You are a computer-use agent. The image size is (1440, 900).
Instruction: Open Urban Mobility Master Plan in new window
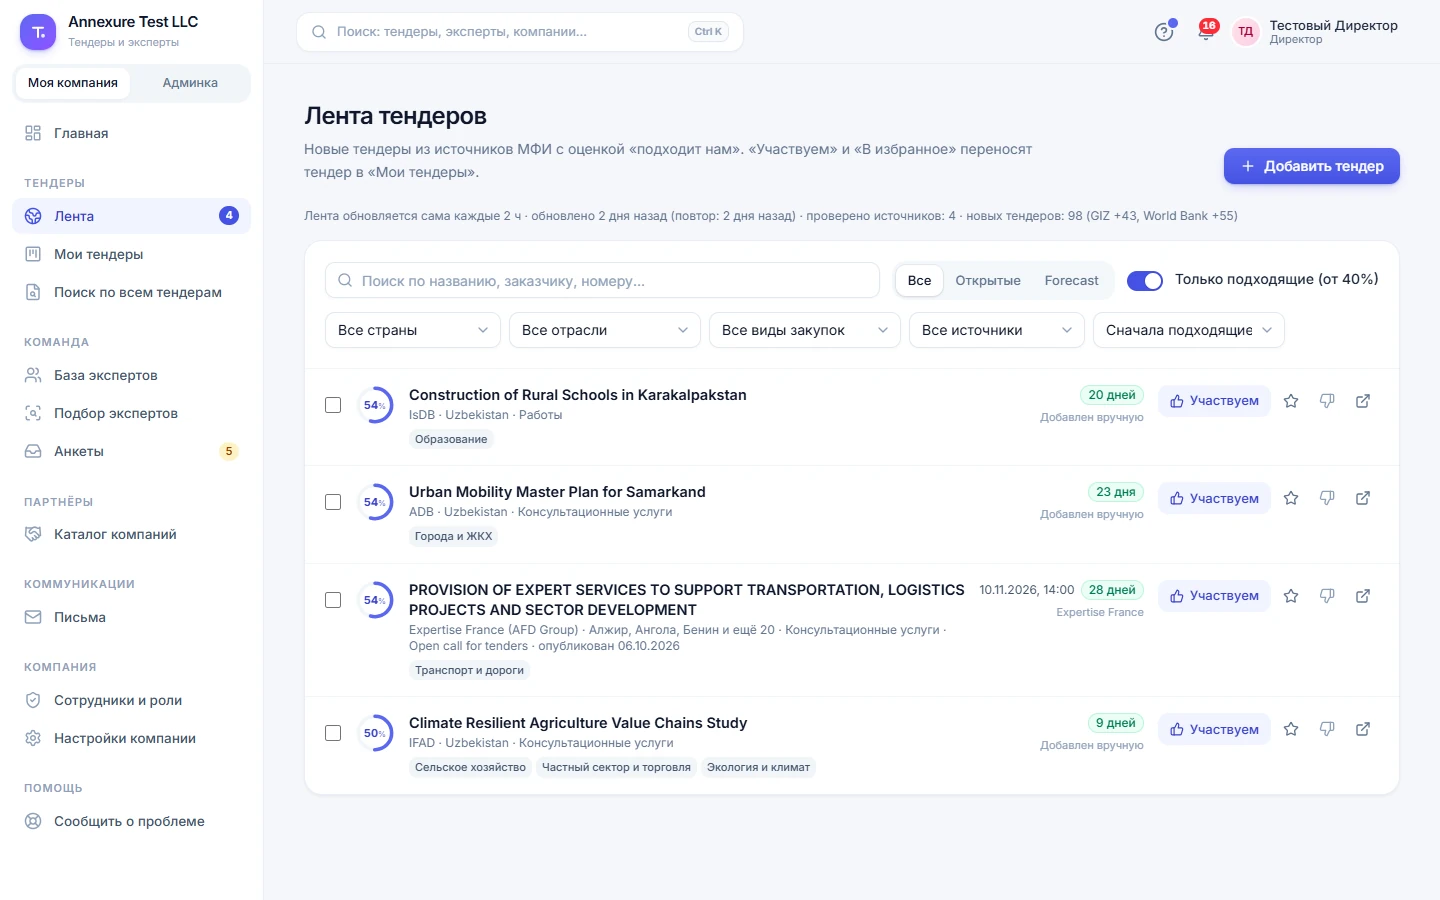[x=1363, y=498]
